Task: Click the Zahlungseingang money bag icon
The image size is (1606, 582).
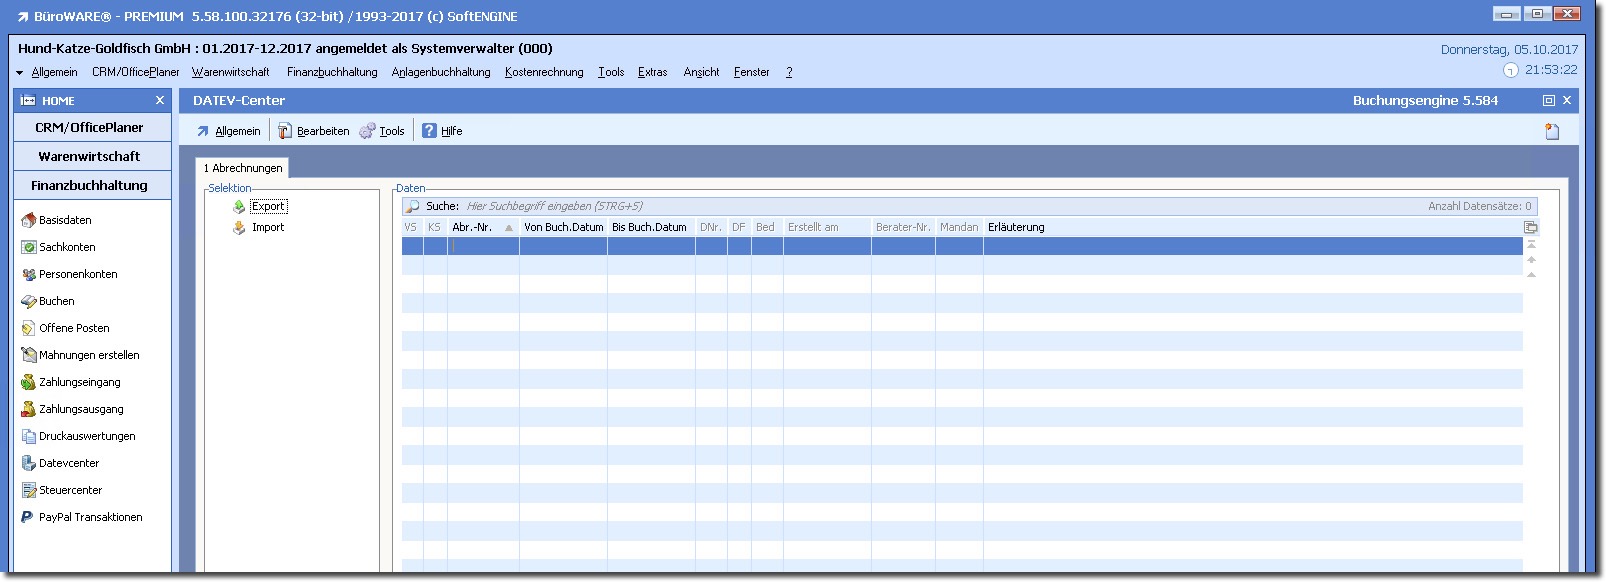Action: [x=28, y=382]
